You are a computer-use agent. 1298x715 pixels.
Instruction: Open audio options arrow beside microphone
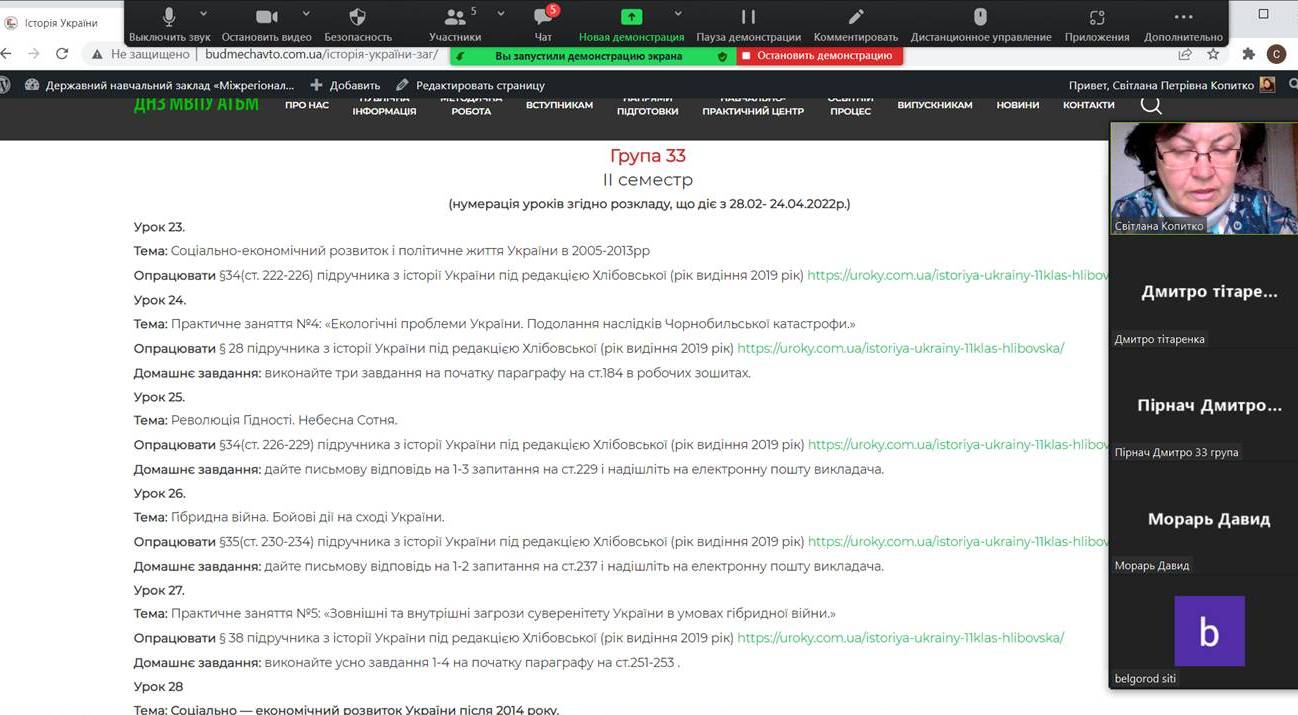pyautogui.click(x=204, y=14)
